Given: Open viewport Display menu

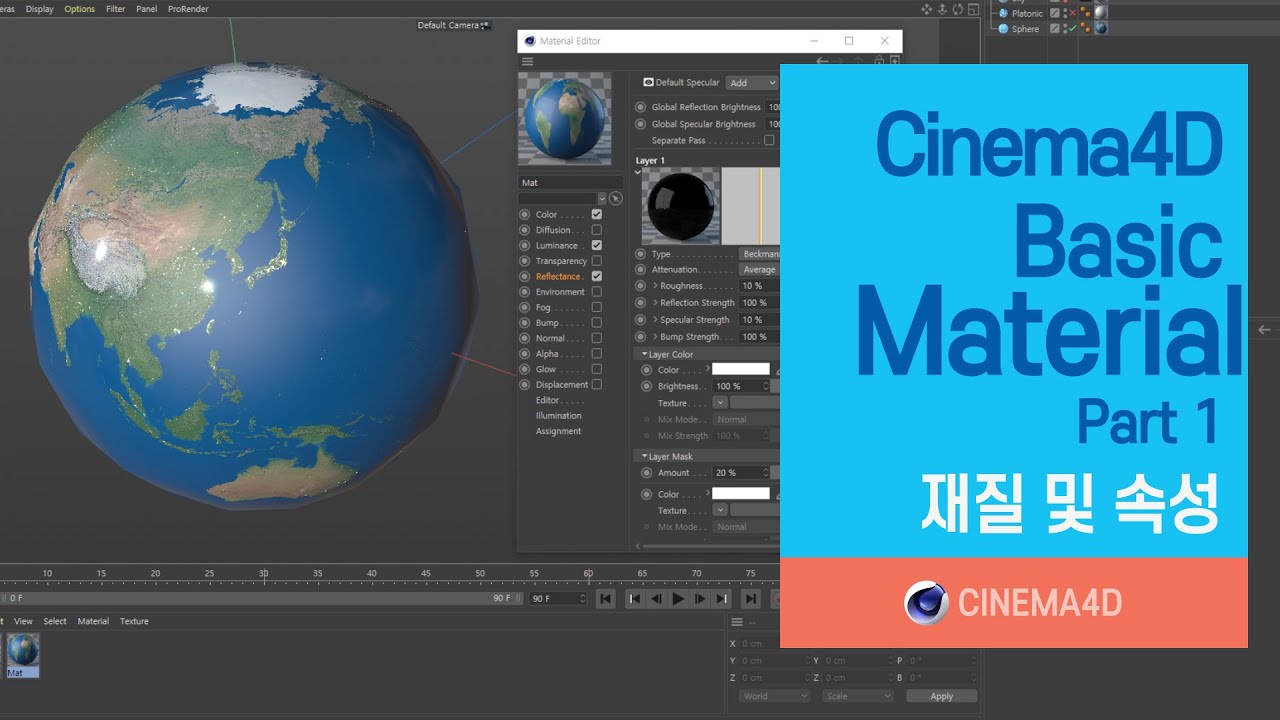Looking at the screenshot, I should coord(40,9).
